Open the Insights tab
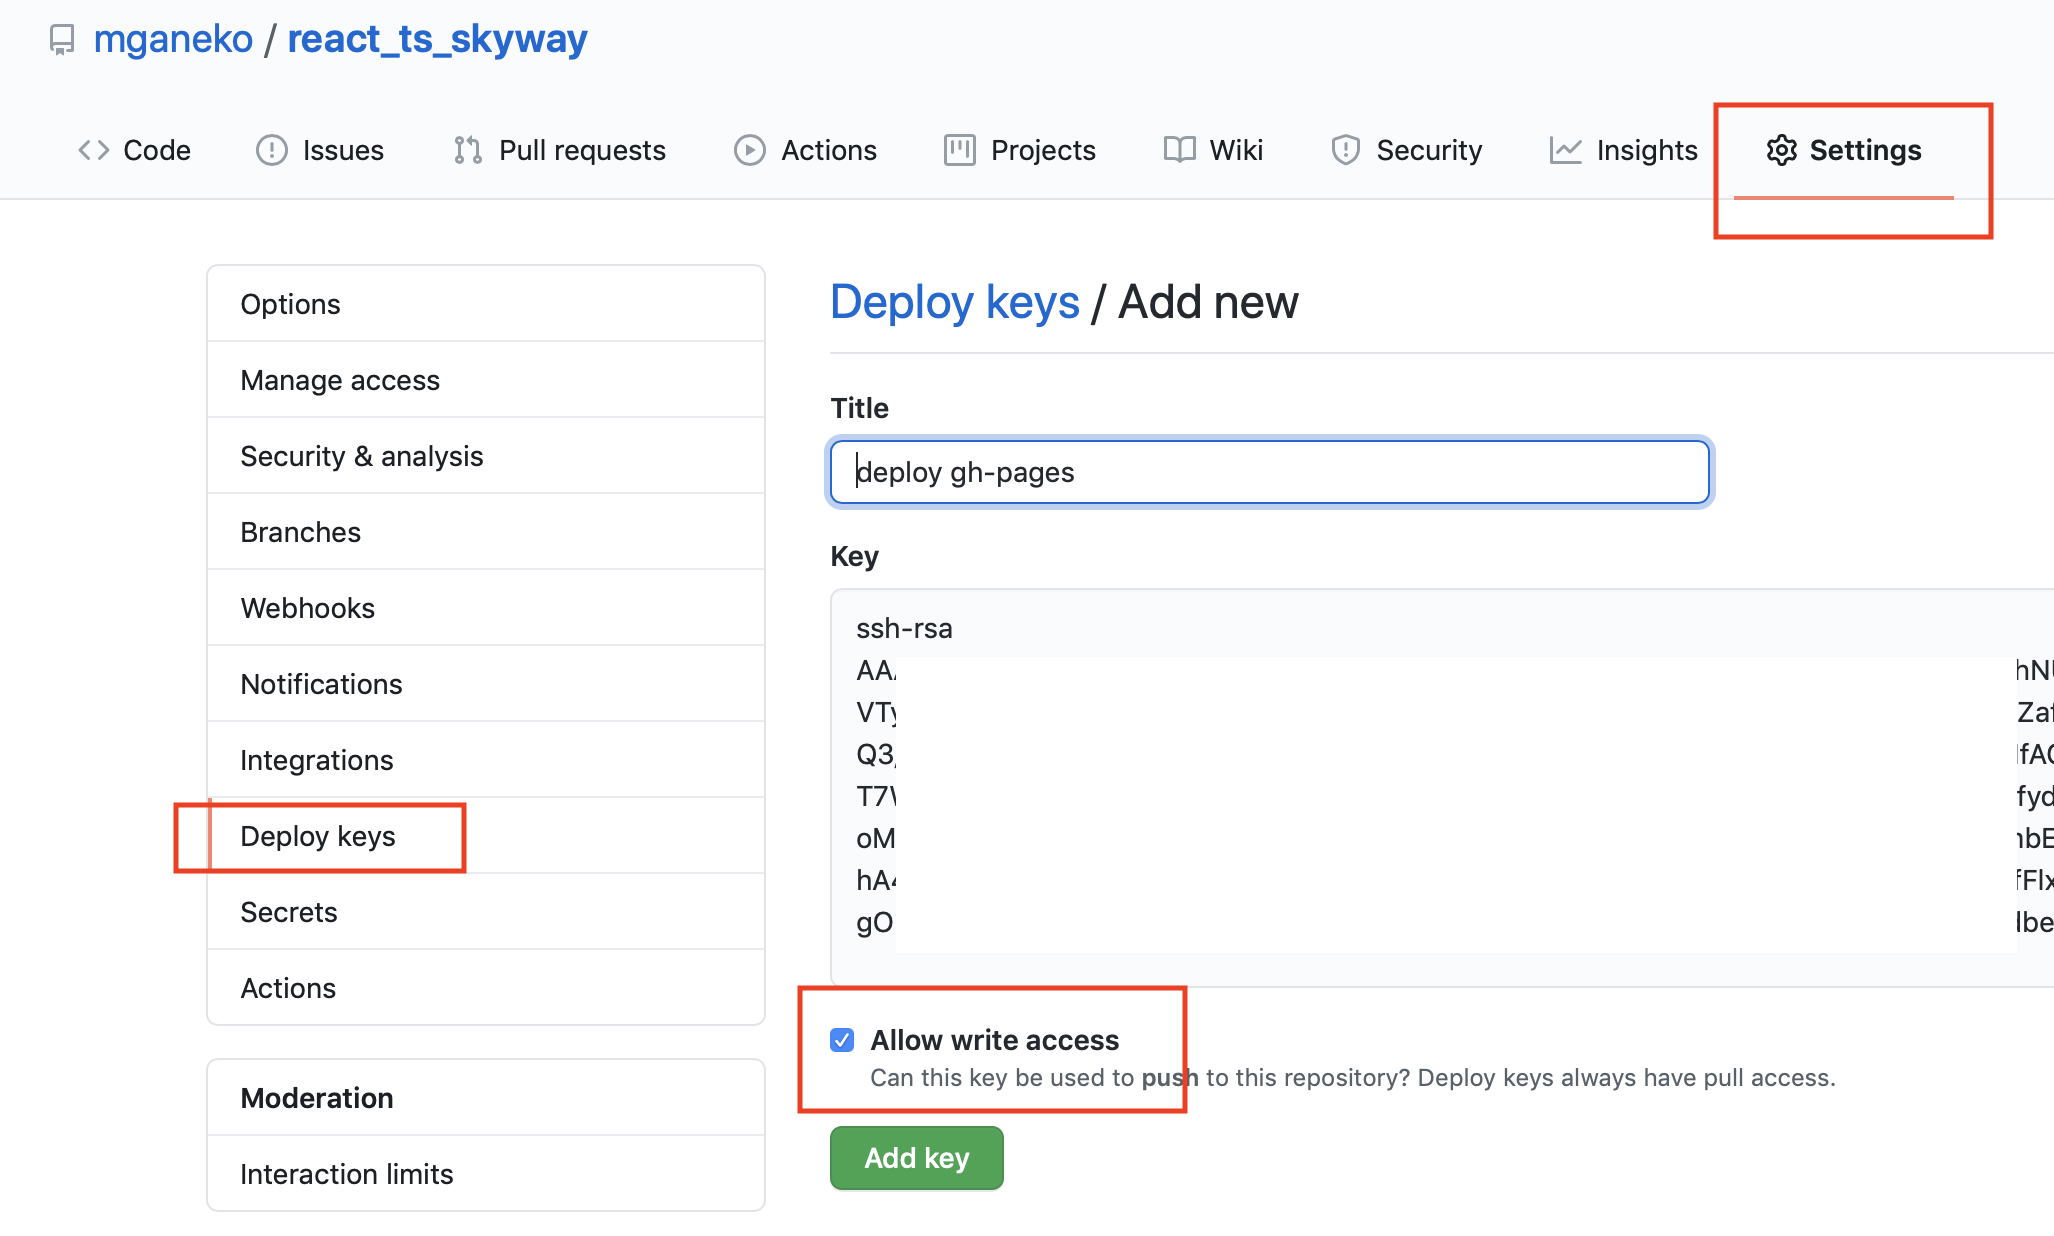The image size is (2054, 1236). [x=1624, y=150]
